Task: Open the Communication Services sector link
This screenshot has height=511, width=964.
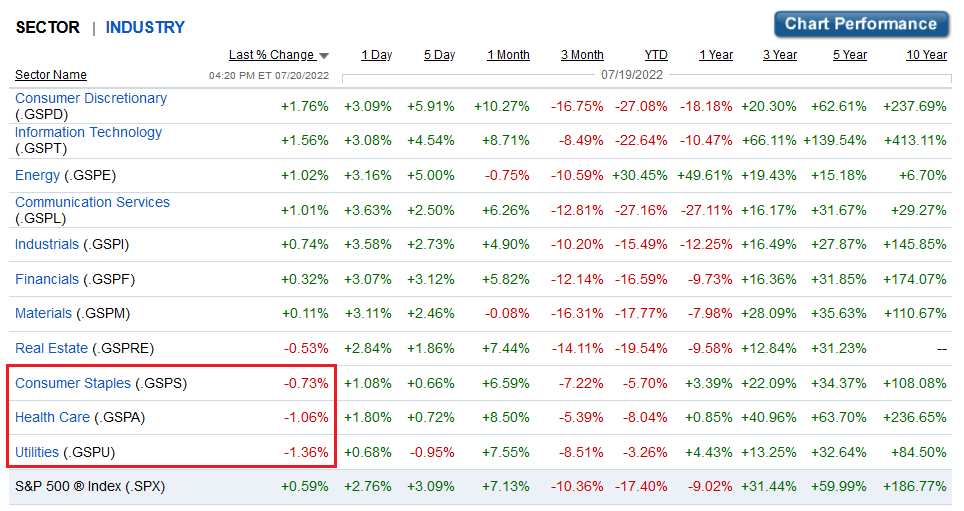Action: click(x=92, y=202)
